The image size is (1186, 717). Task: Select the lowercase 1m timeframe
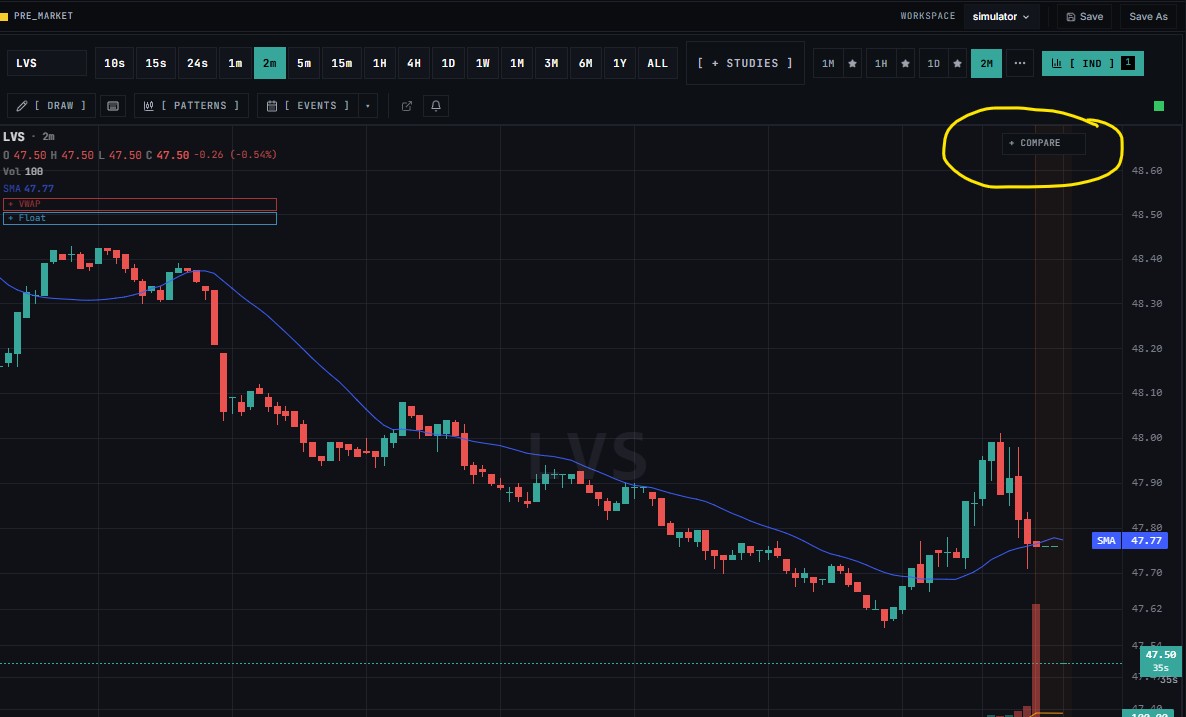pyautogui.click(x=235, y=64)
